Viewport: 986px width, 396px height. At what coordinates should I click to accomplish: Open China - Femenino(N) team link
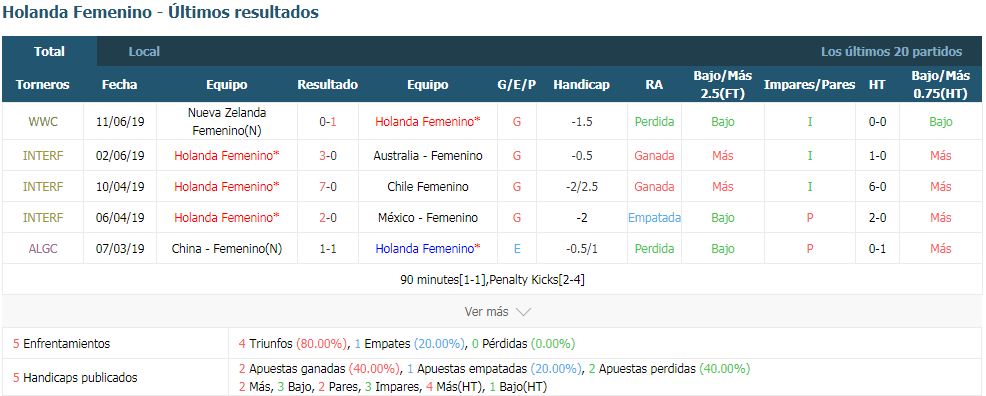click(227, 248)
